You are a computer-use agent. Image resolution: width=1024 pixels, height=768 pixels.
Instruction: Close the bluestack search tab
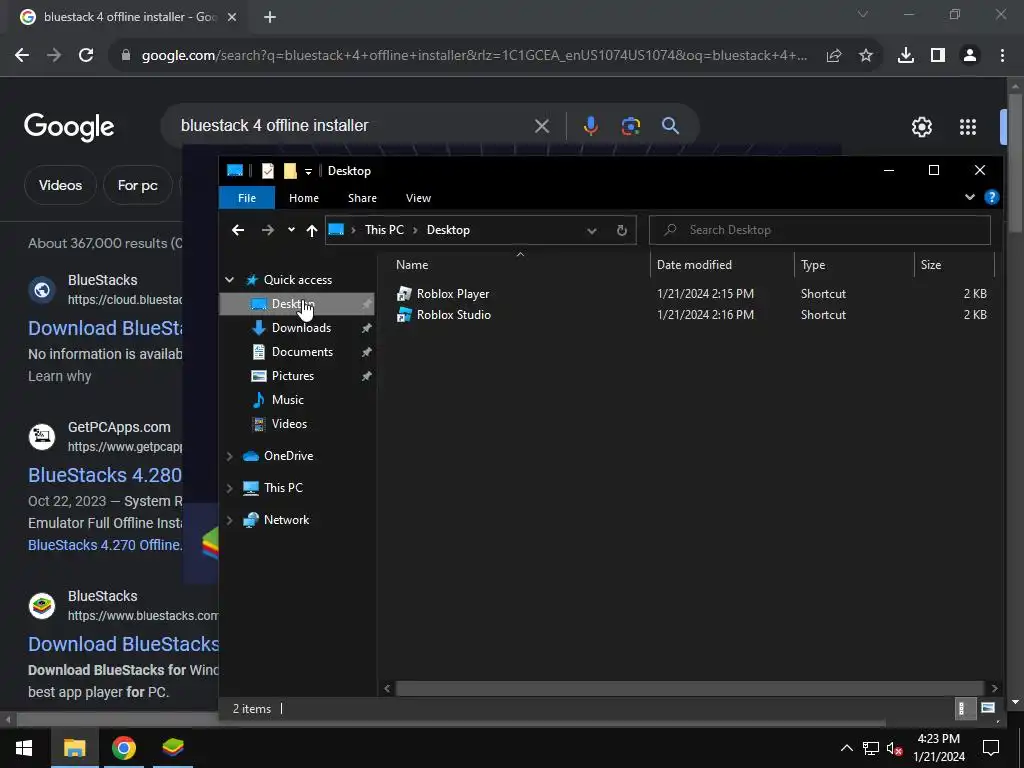click(232, 17)
